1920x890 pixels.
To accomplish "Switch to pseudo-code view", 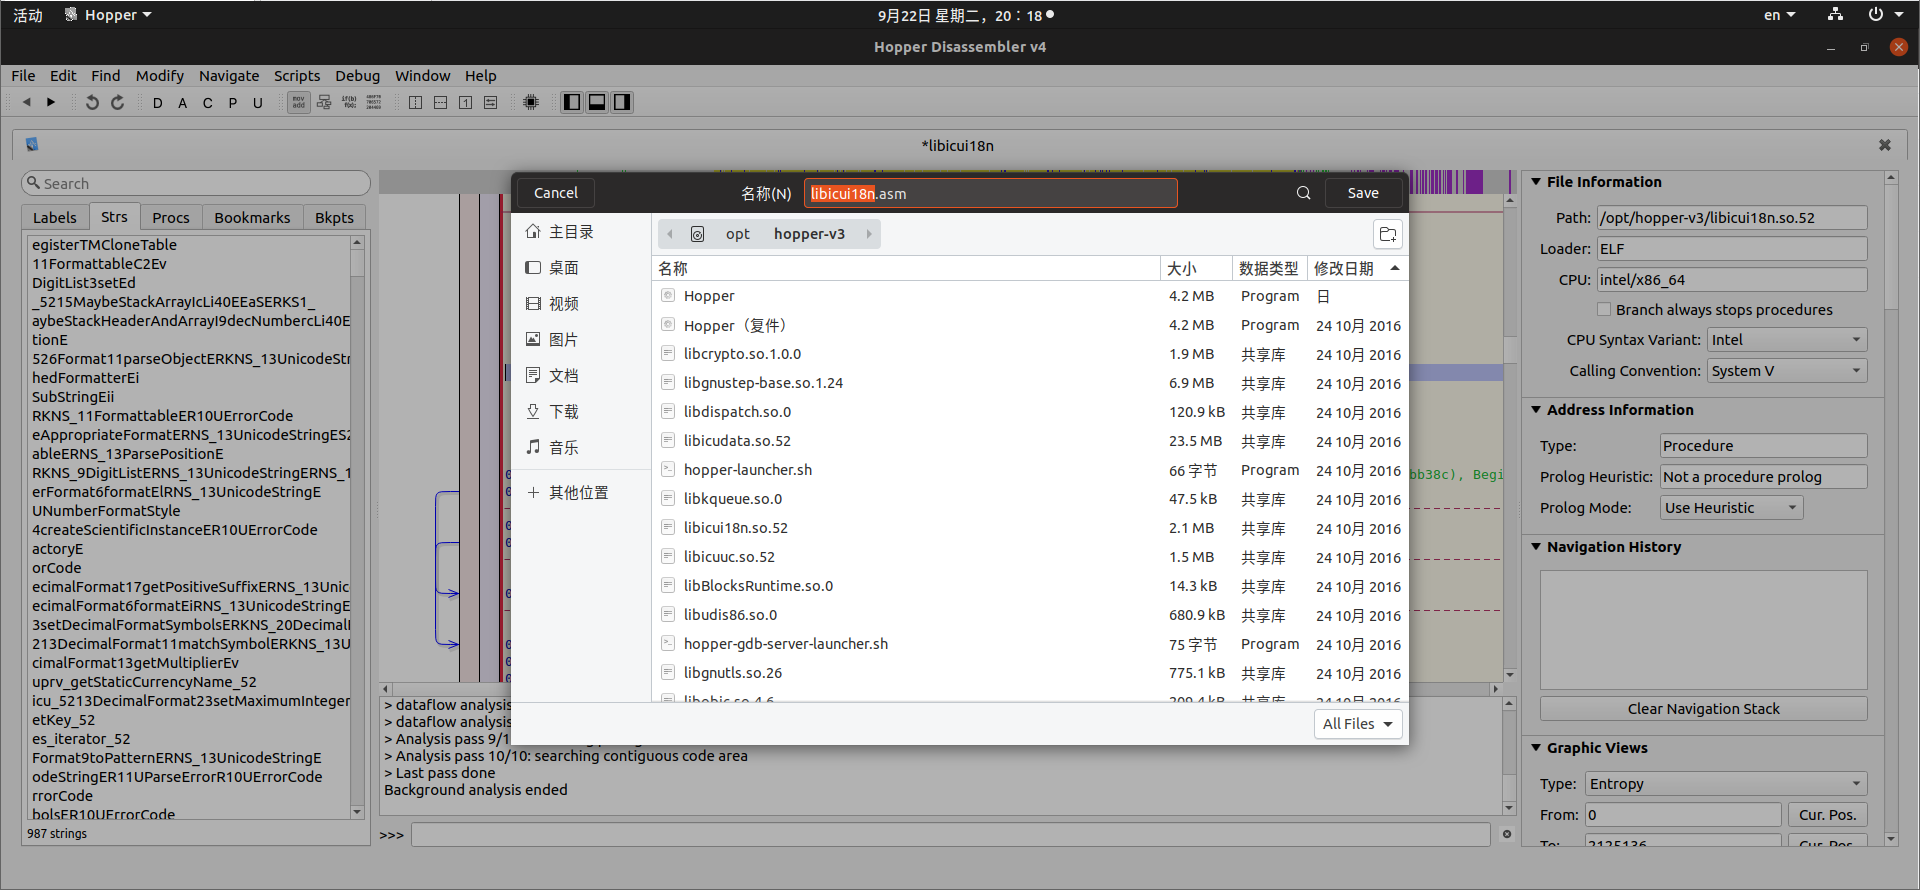I will [349, 102].
